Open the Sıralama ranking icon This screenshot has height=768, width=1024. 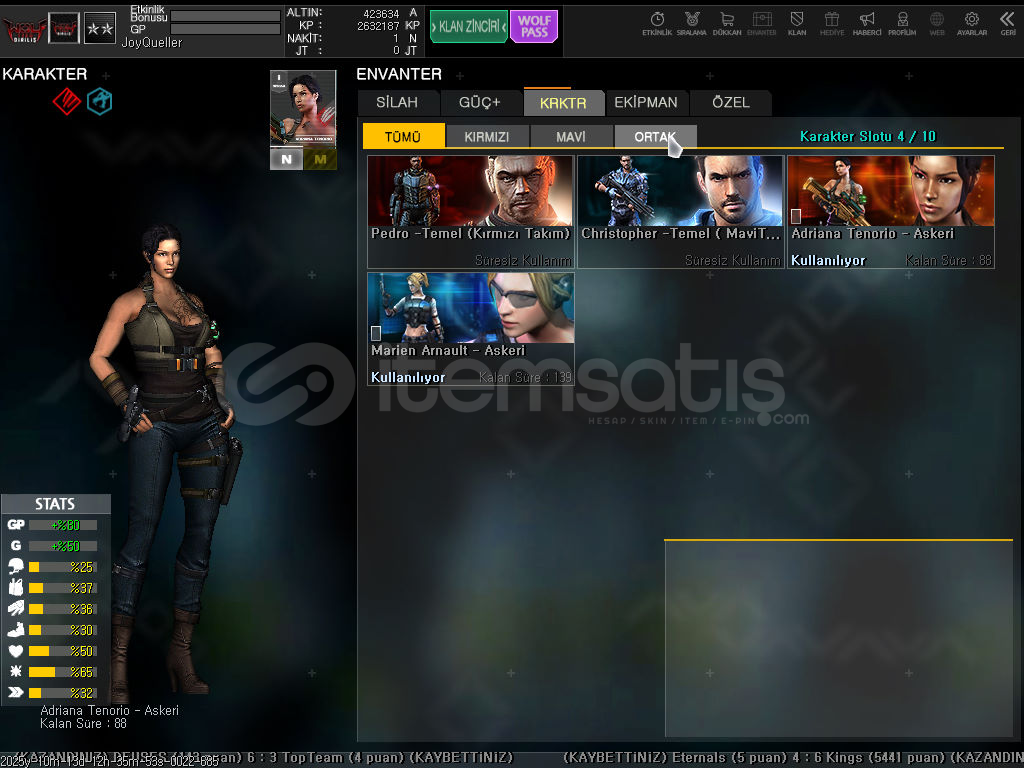pos(691,23)
